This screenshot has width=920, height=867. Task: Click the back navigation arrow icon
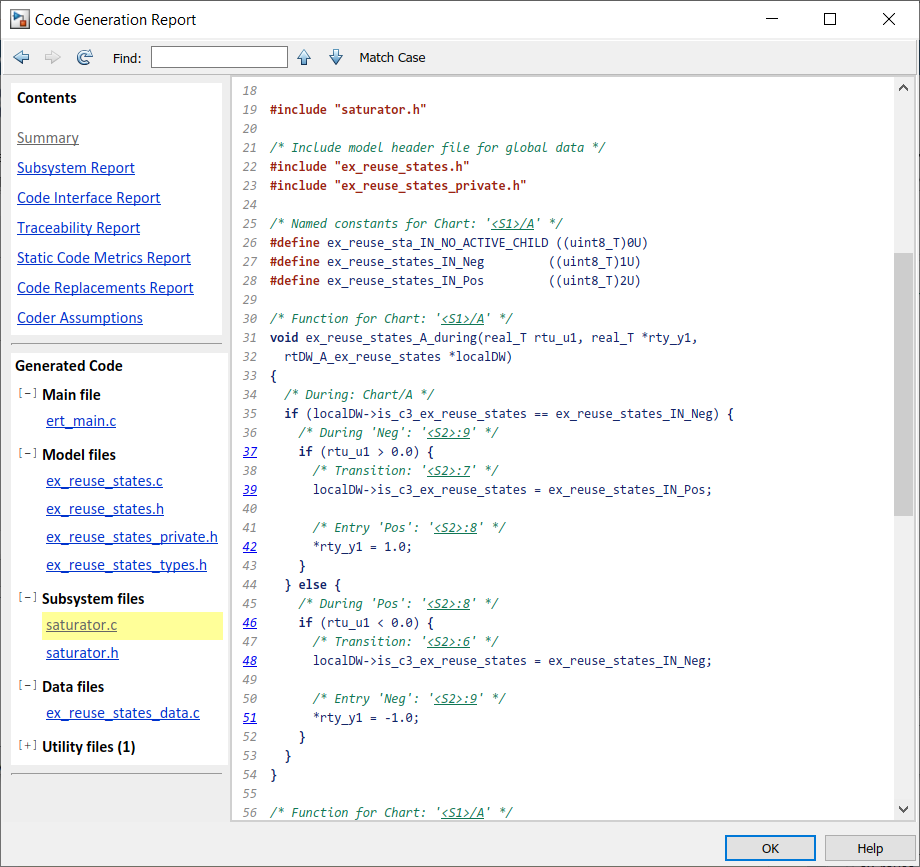(21, 58)
